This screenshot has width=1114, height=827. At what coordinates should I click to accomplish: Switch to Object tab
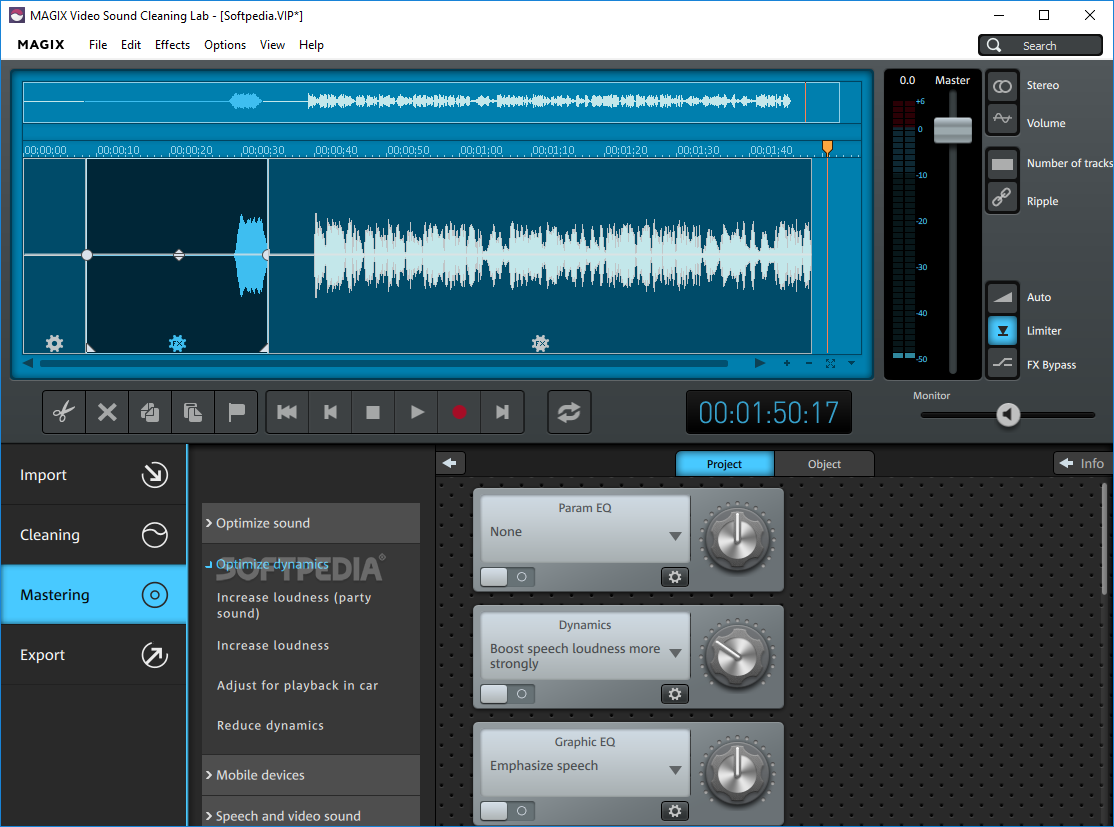824,464
